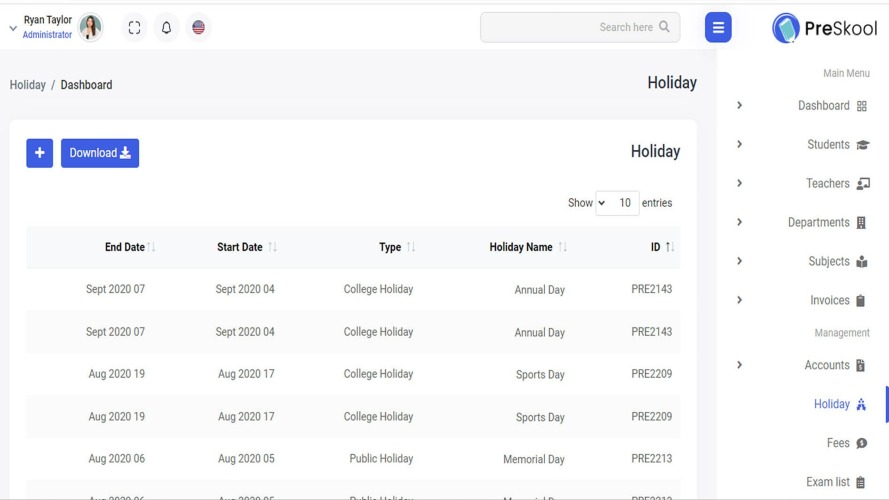Sort by the ID column arrows

point(670,247)
